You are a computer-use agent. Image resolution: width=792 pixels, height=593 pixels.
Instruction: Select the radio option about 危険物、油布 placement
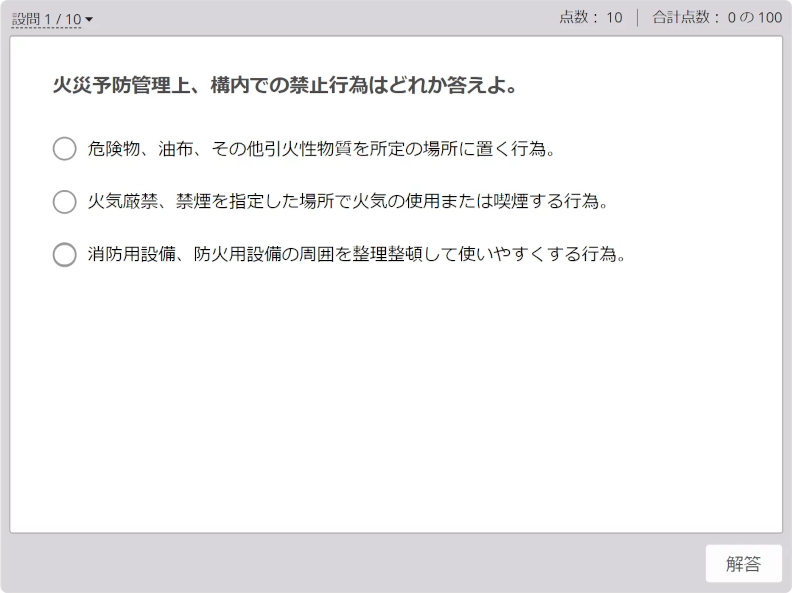pyautogui.click(x=65, y=149)
